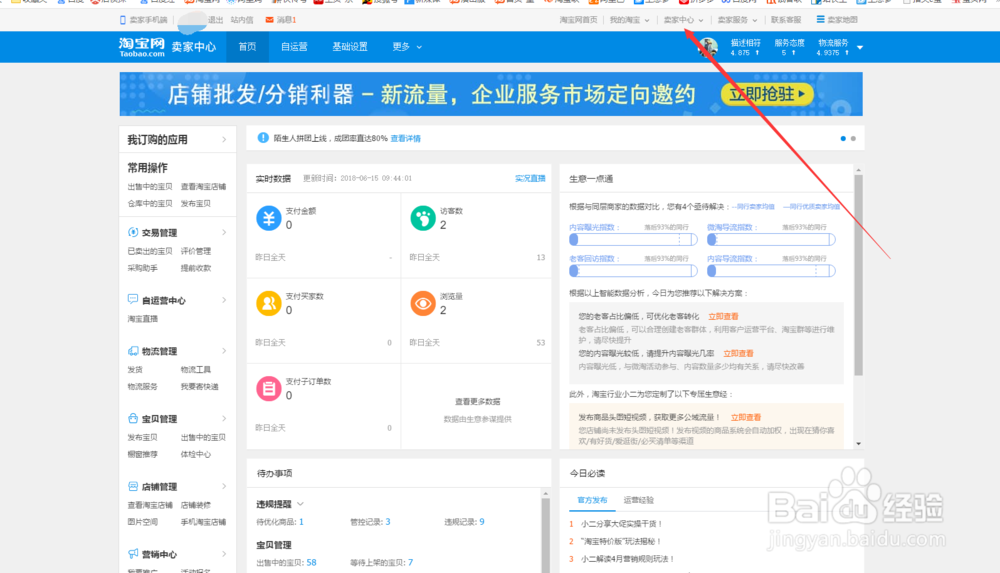
Task: Open 物流工具 in sidebar
Action: click(x=196, y=370)
